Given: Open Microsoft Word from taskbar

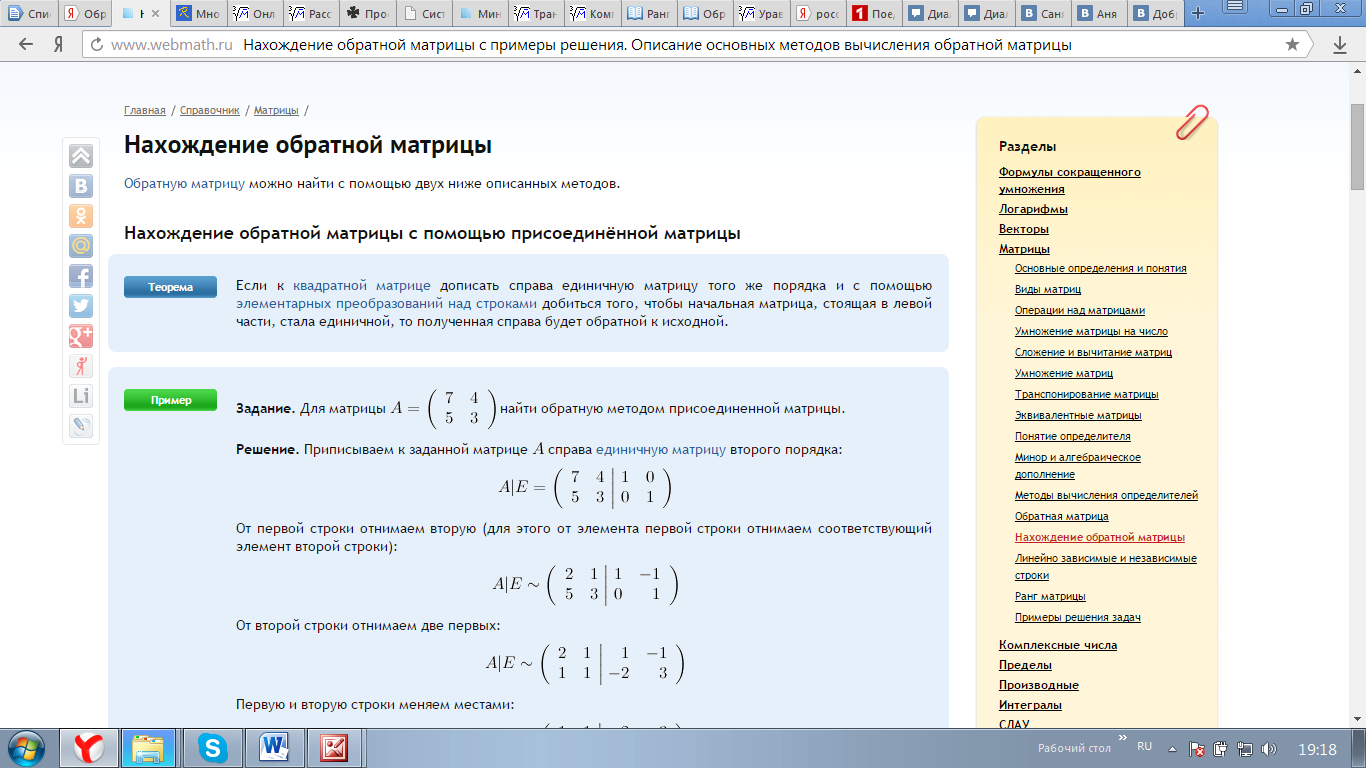Looking at the screenshot, I should (273, 747).
